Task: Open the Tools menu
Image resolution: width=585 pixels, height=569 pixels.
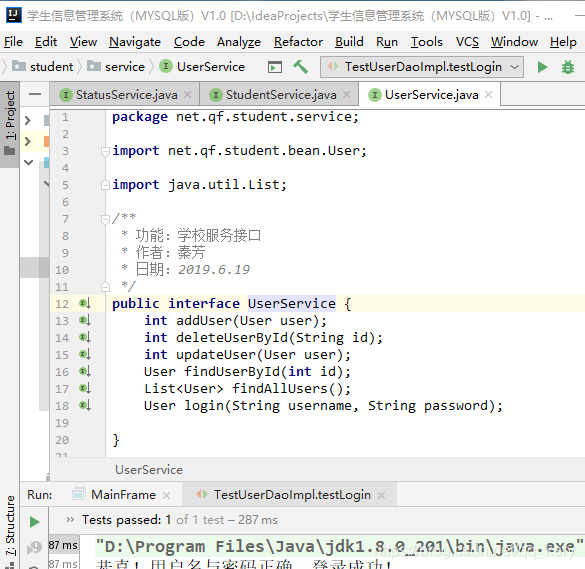Action: [x=427, y=42]
